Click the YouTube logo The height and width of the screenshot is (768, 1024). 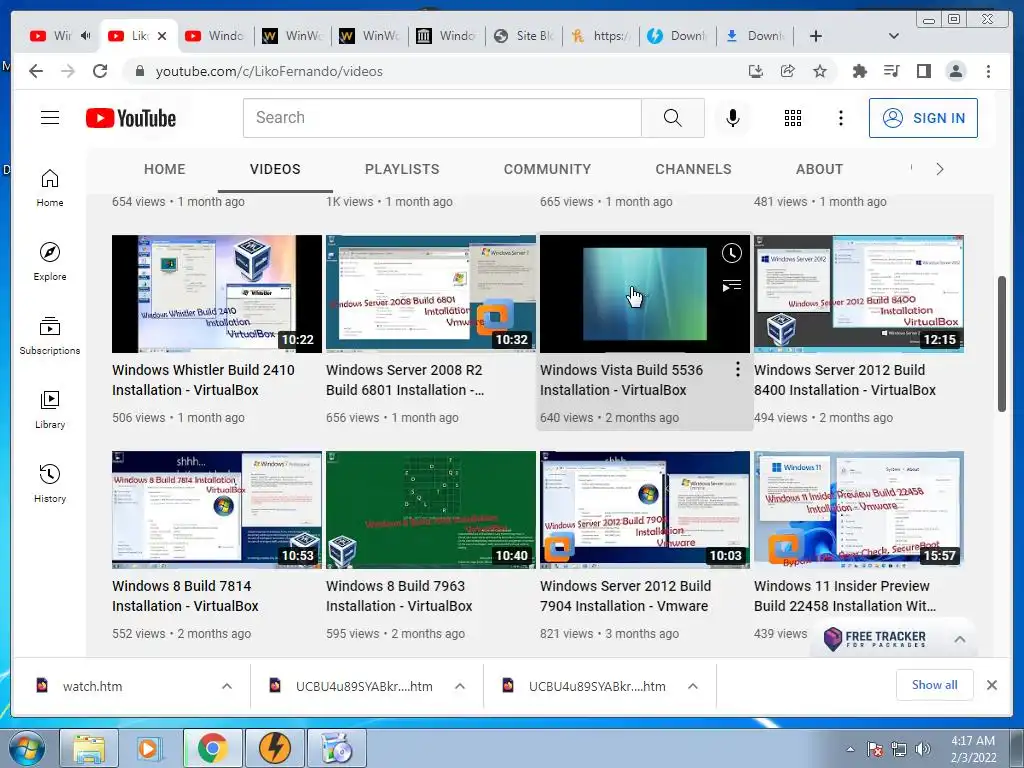pos(131,118)
